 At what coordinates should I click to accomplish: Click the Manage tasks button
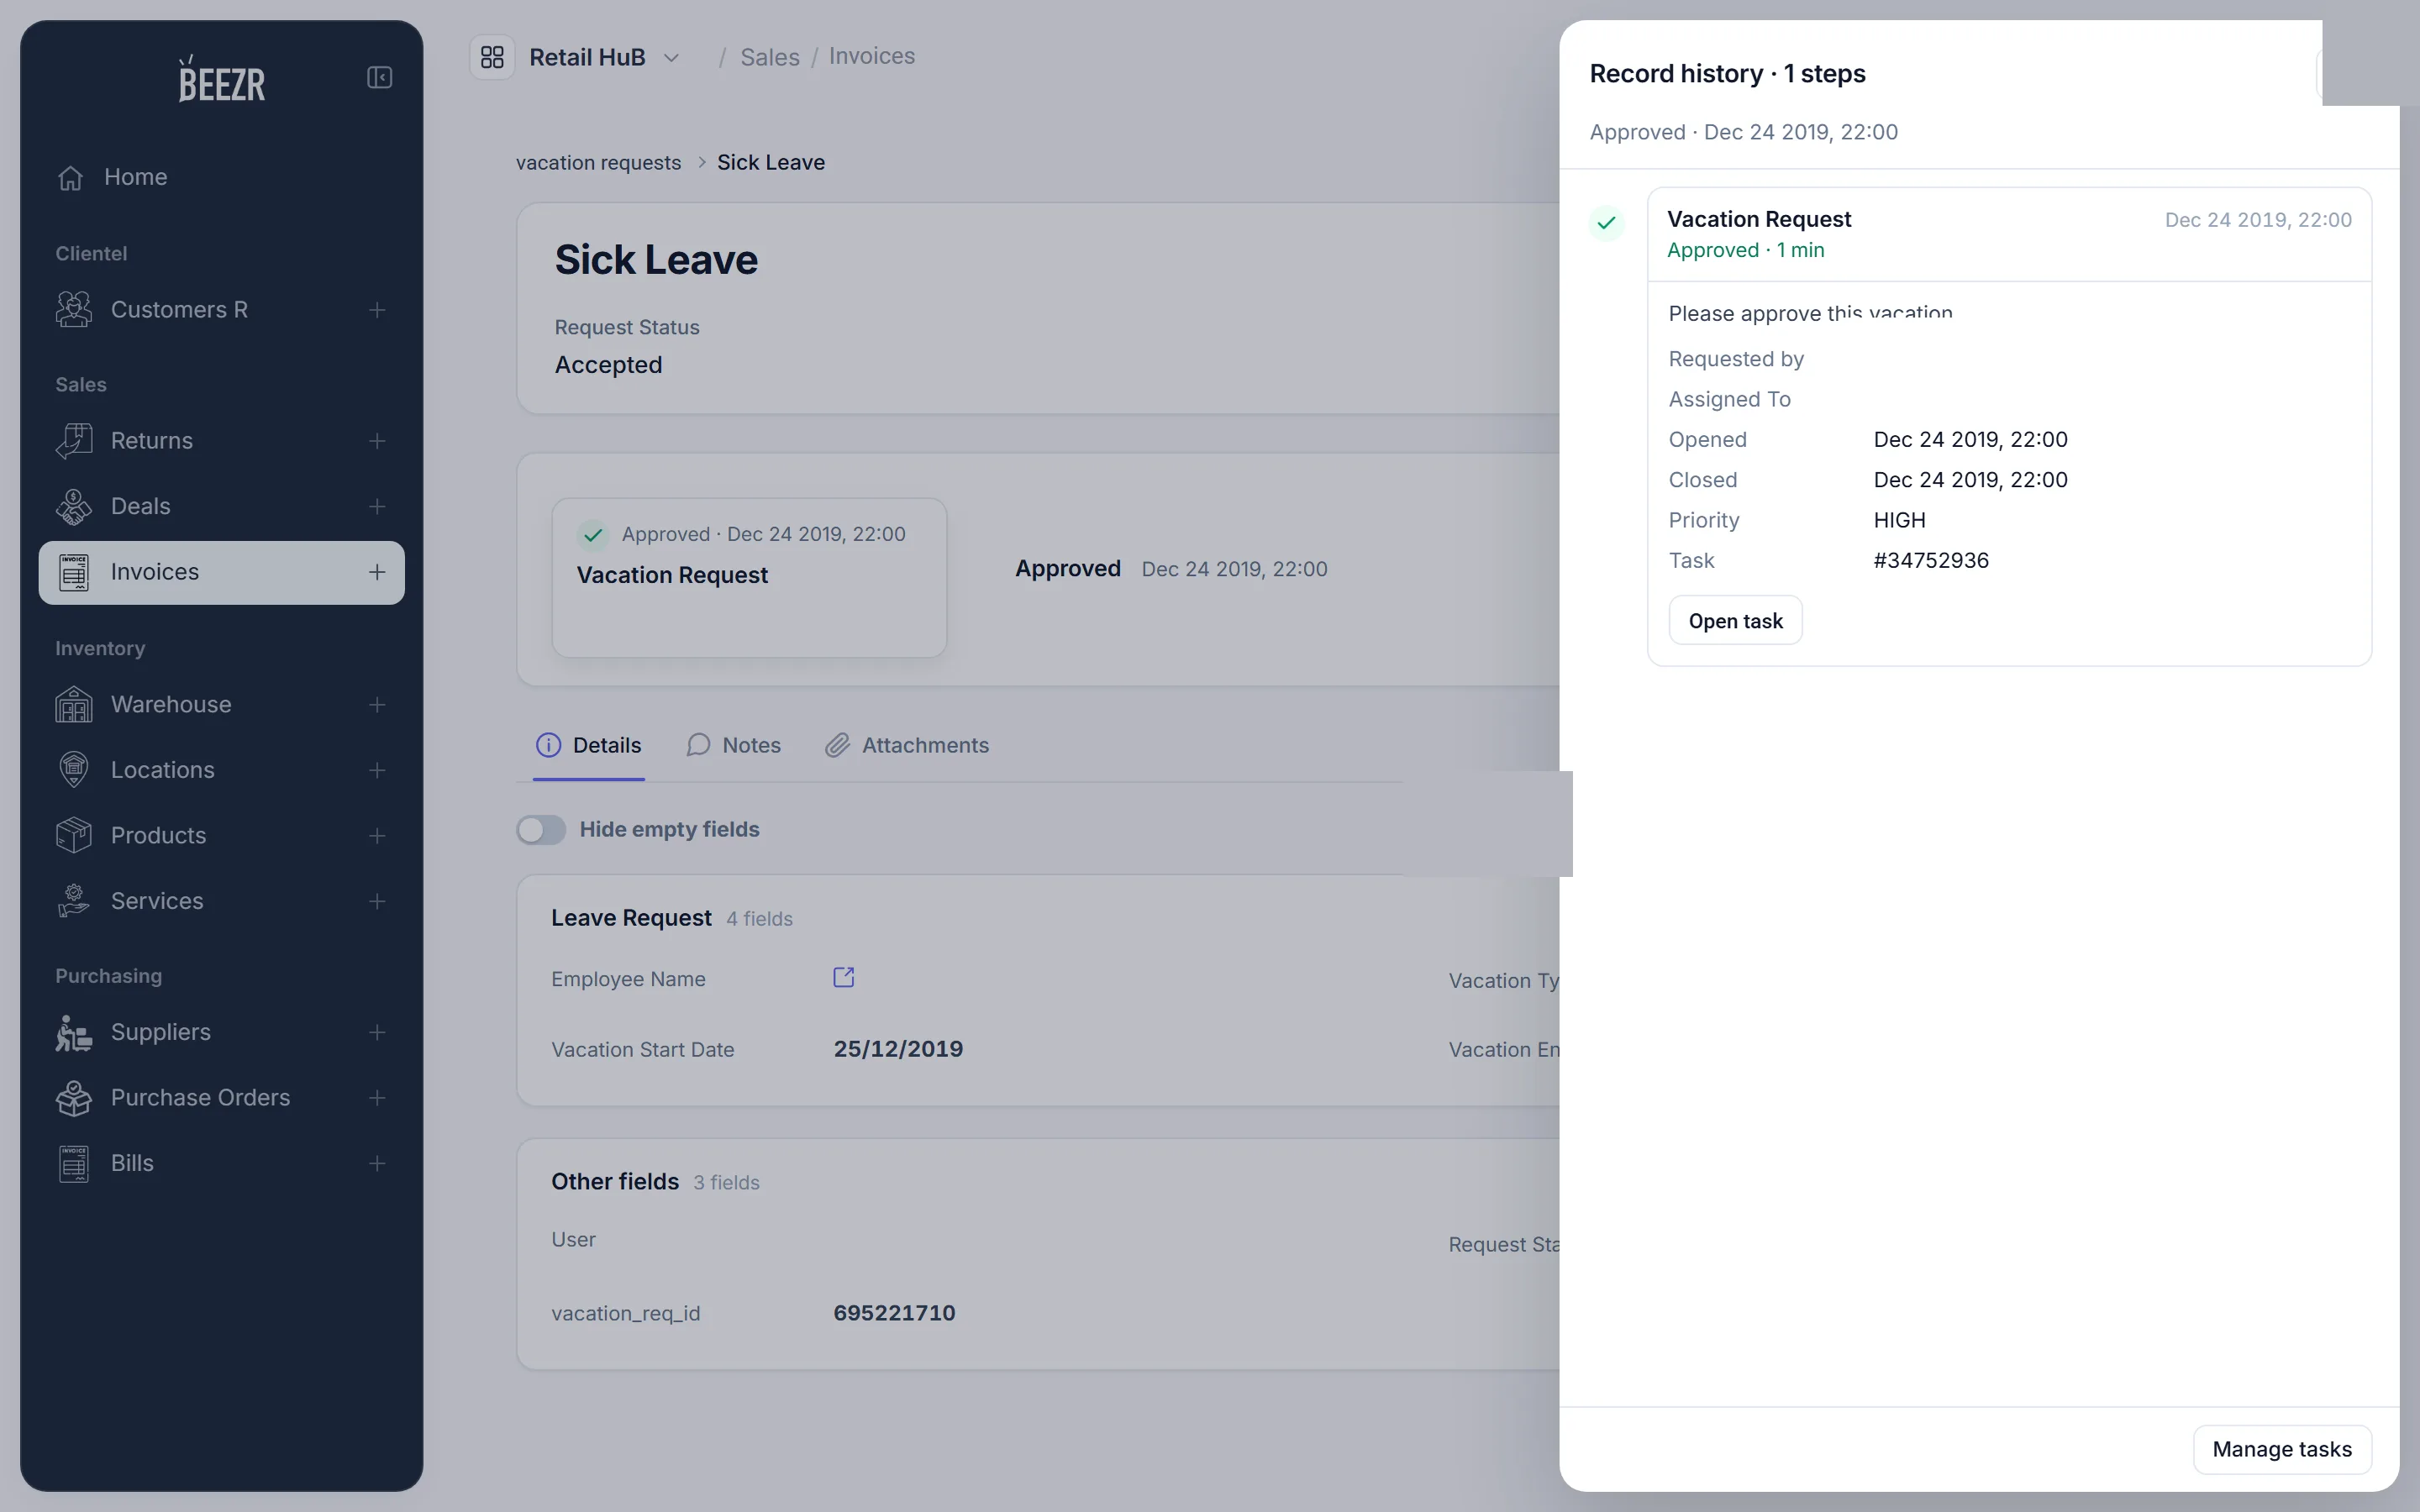click(x=2282, y=1449)
